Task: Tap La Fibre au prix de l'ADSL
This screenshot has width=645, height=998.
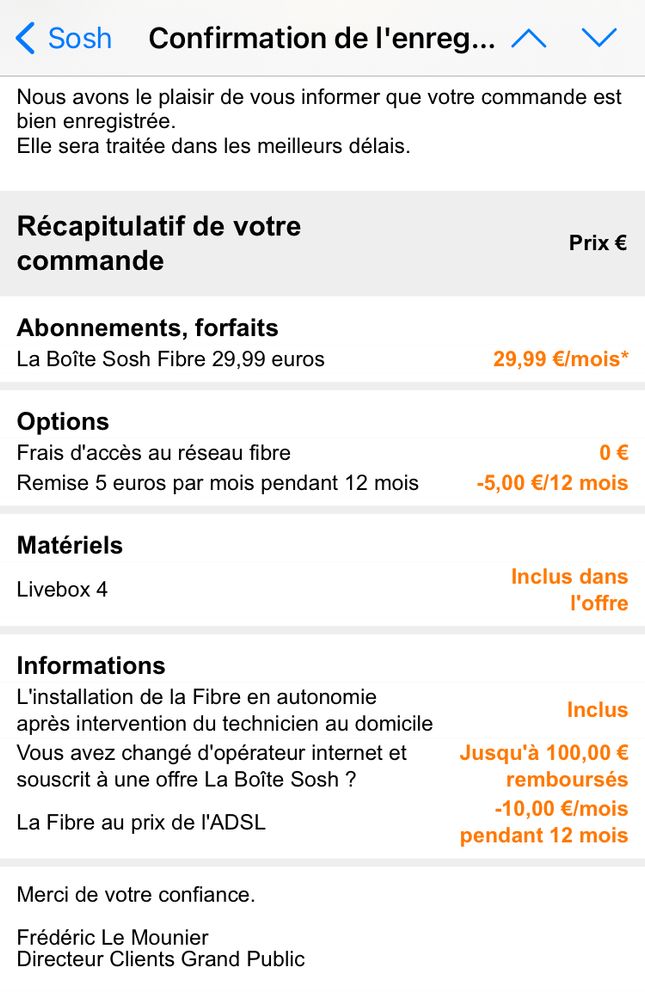Action: 141,823
